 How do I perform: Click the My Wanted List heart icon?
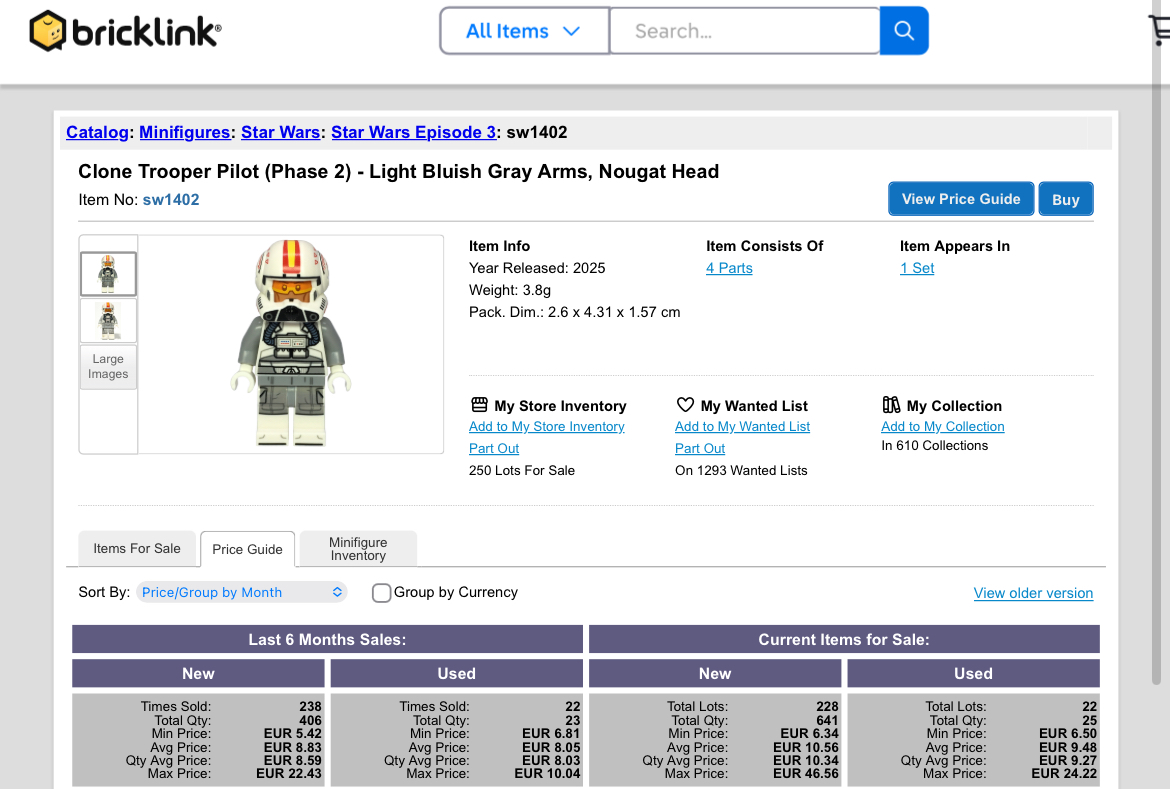[x=685, y=405]
